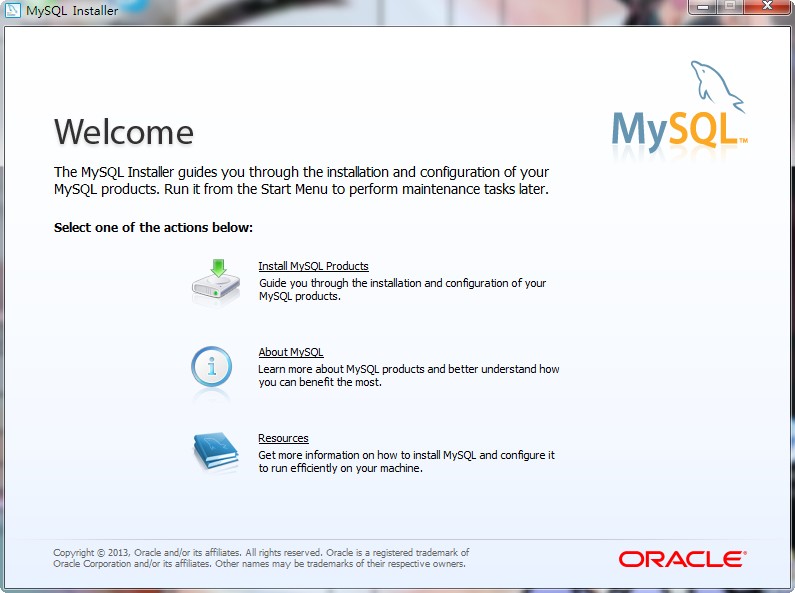Click the green download drive icon
The width and height of the screenshot is (795, 593).
point(216,282)
